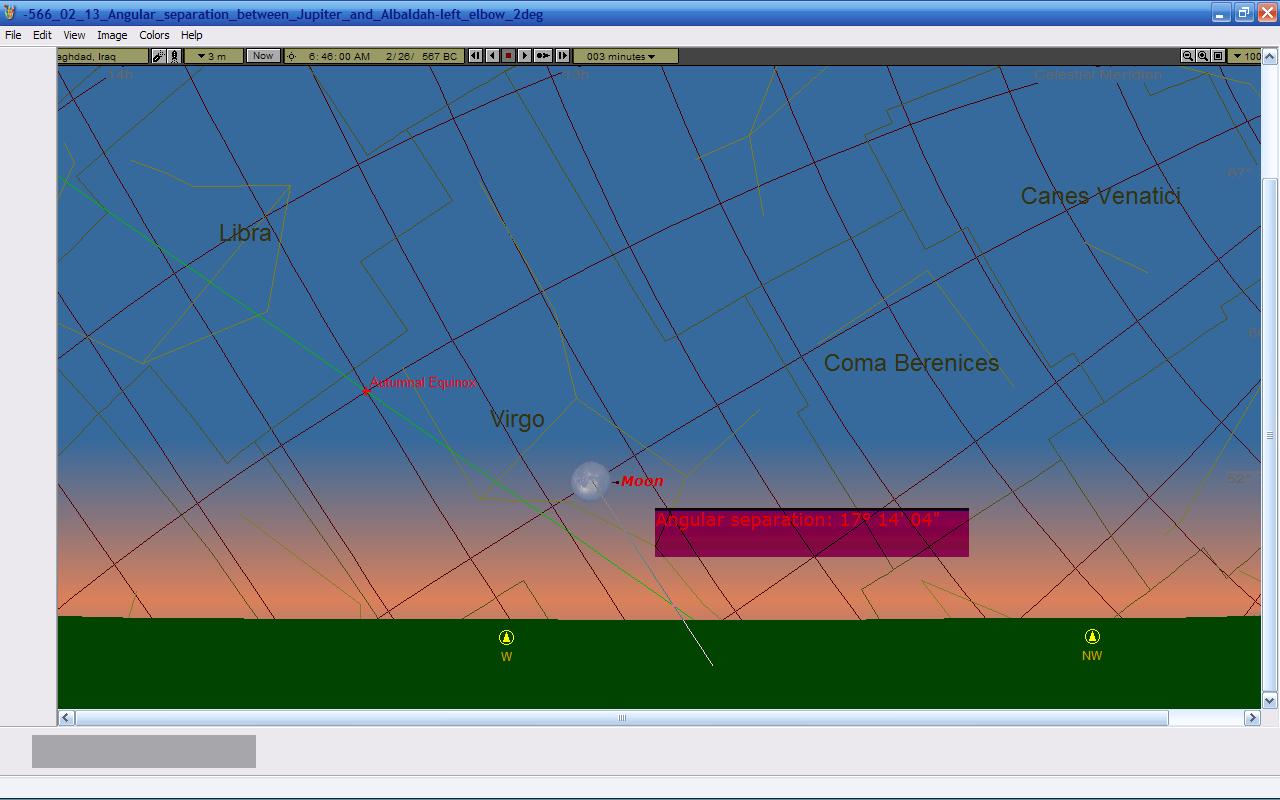1280x800 pixels.
Task: Step time forward one increment
Action: [x=562, y=56]
